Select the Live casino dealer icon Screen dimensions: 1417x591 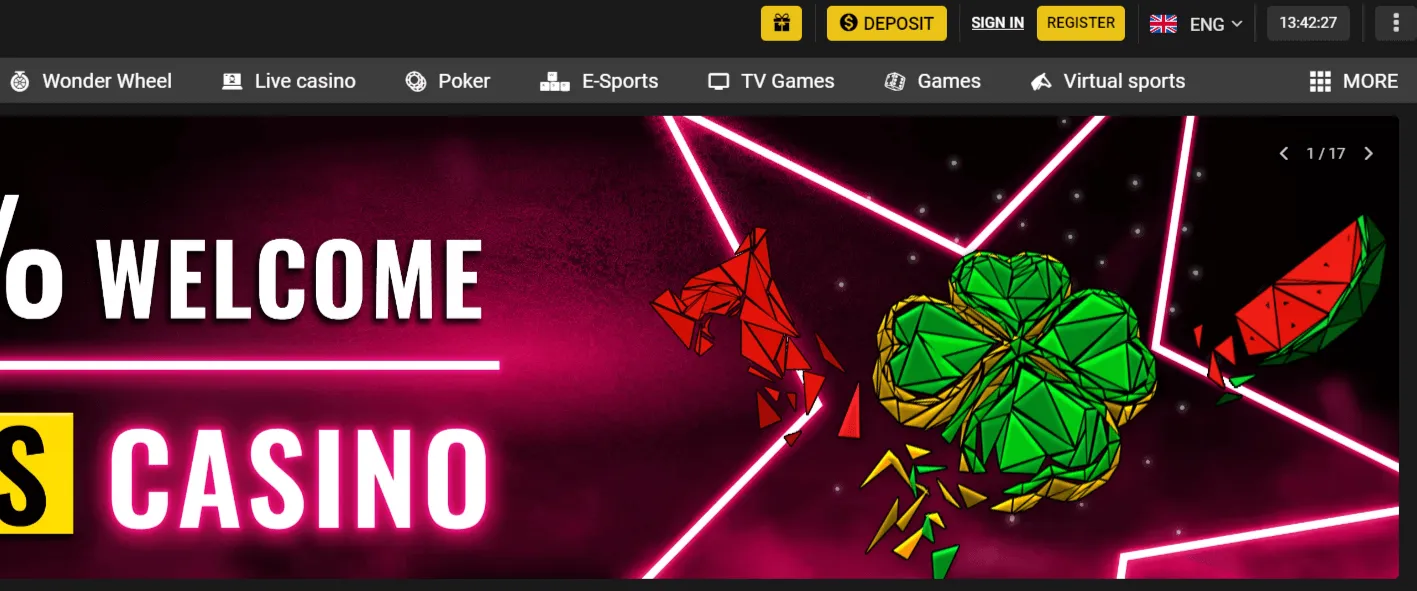click(232, 82)
